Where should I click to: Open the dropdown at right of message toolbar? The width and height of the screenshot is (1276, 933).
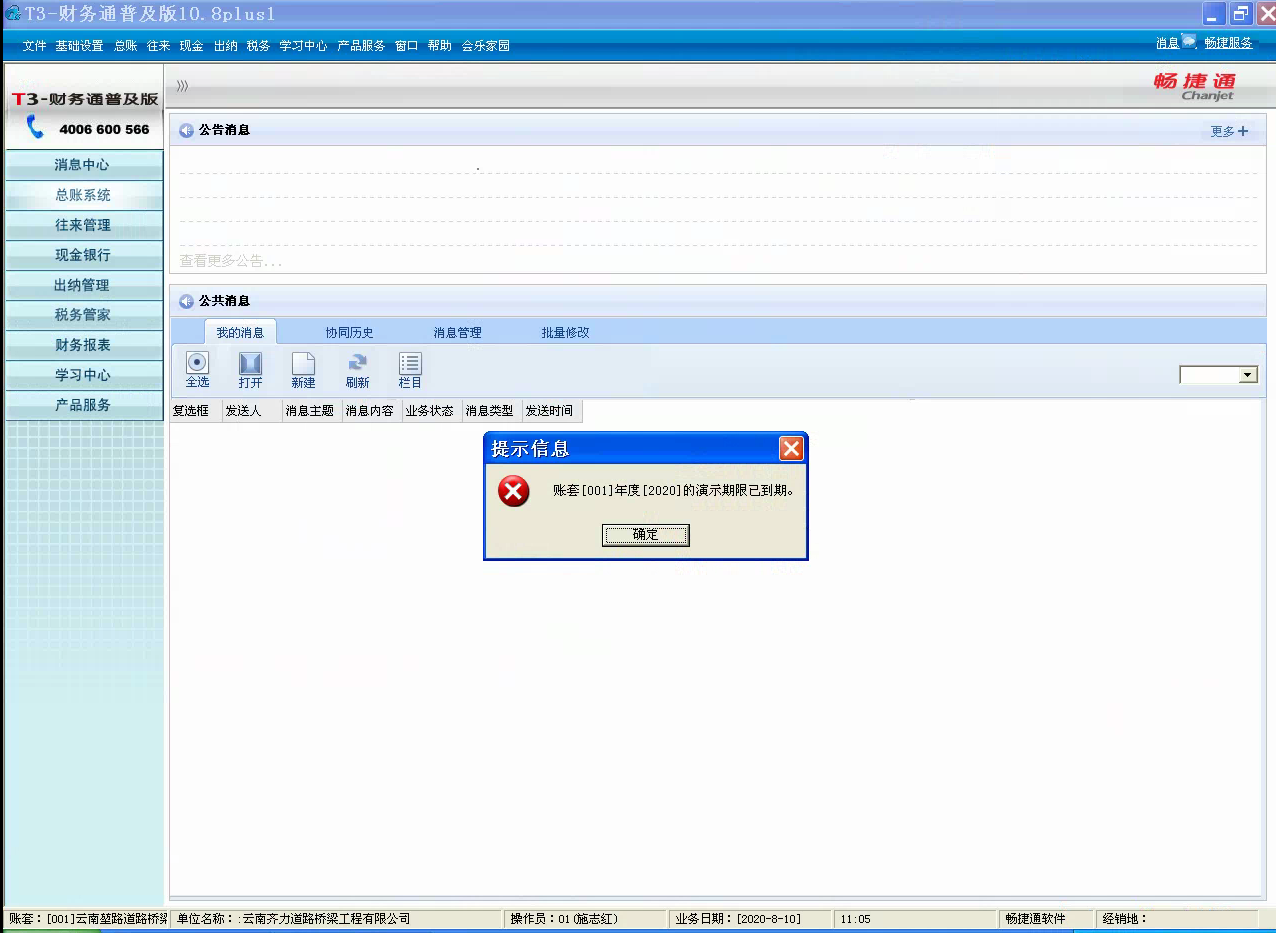[x=1247, y=375]
